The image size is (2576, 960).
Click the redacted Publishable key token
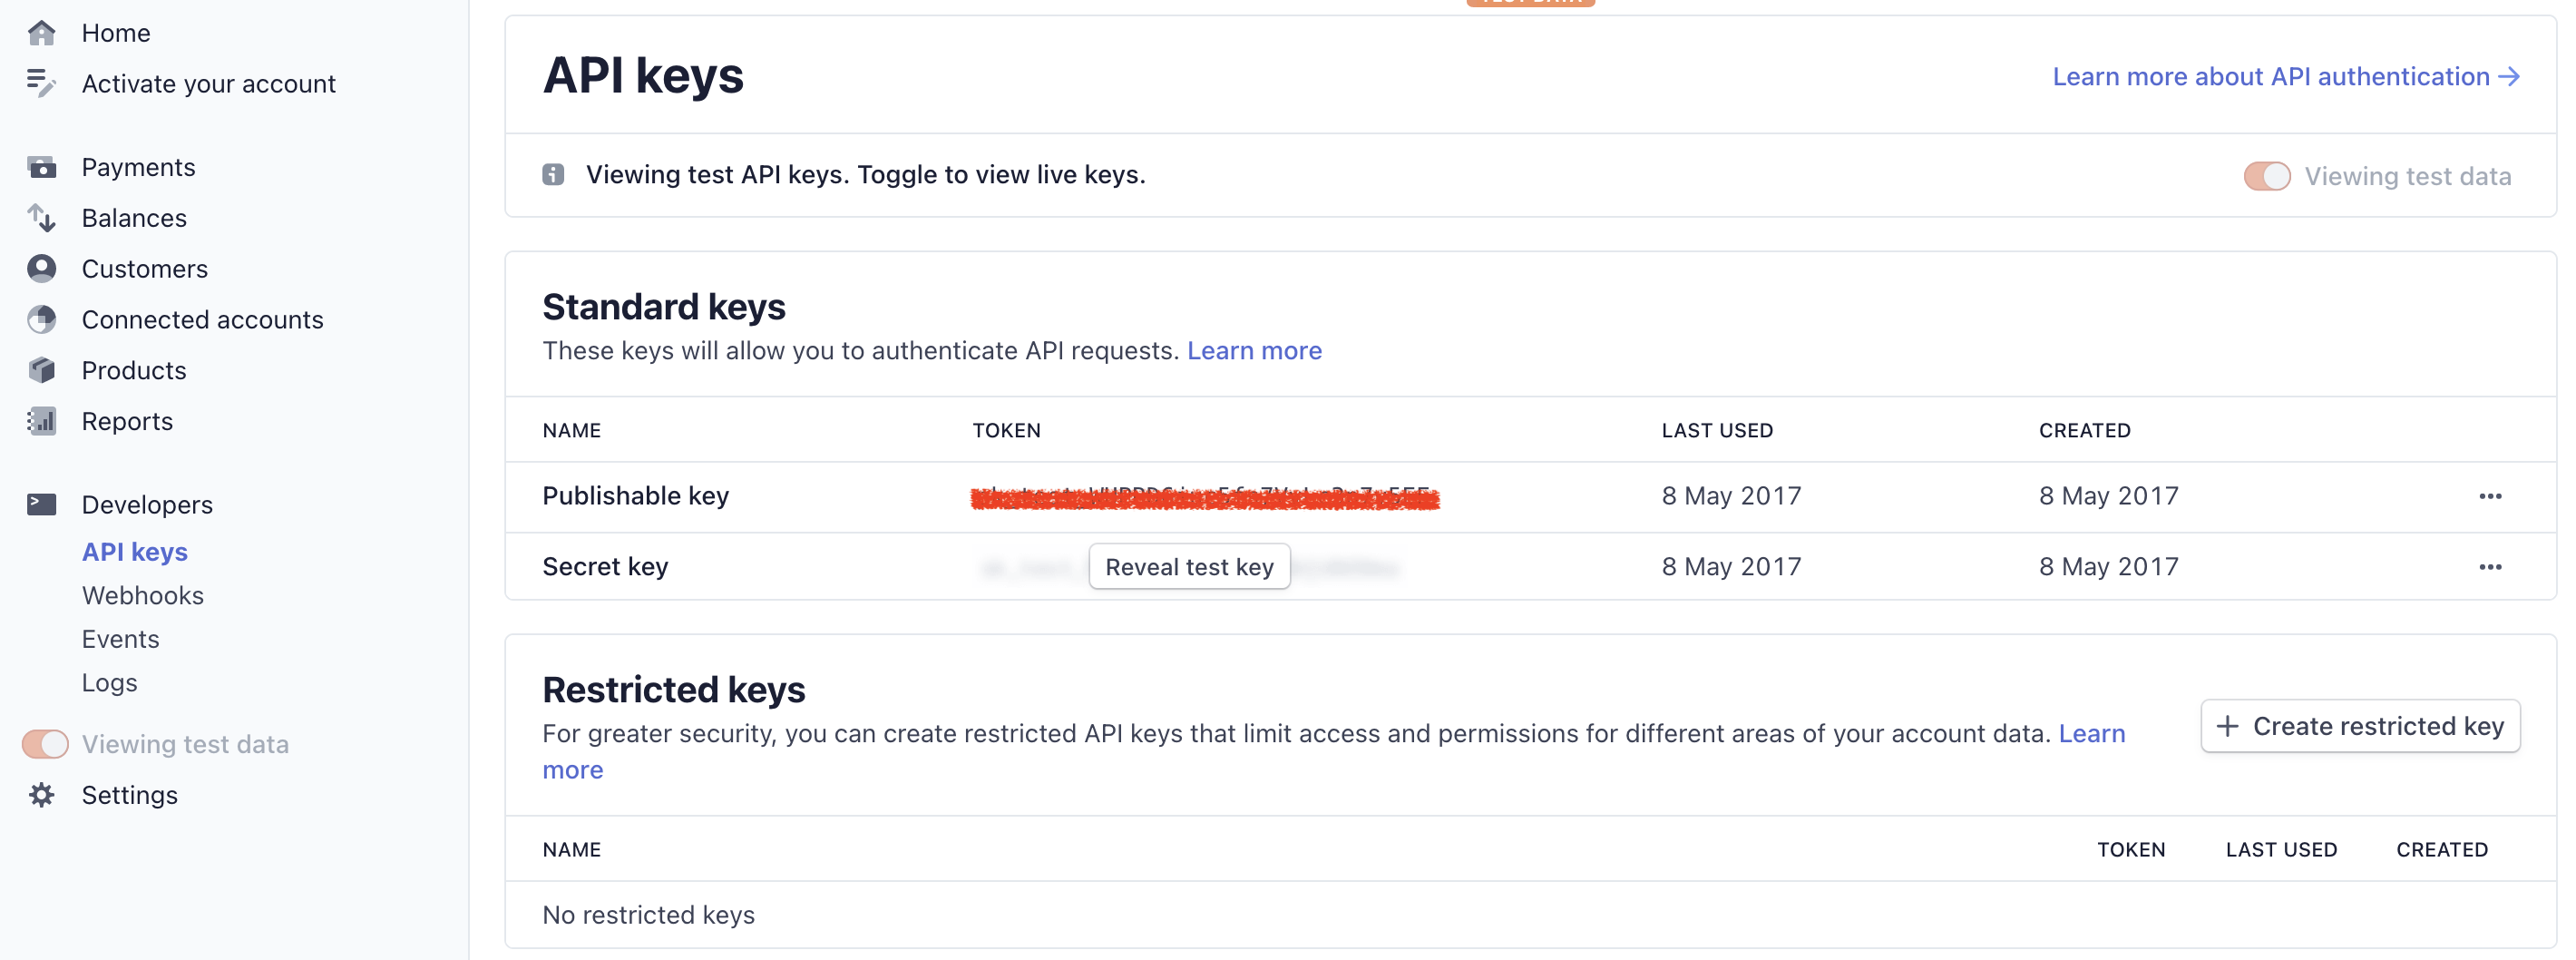tap(1204, 497)
